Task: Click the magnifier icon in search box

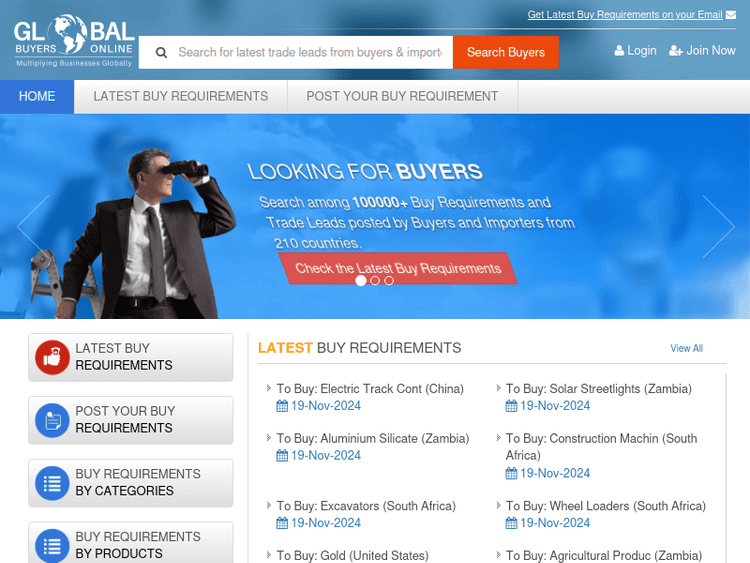Action: tap(161, 53)
